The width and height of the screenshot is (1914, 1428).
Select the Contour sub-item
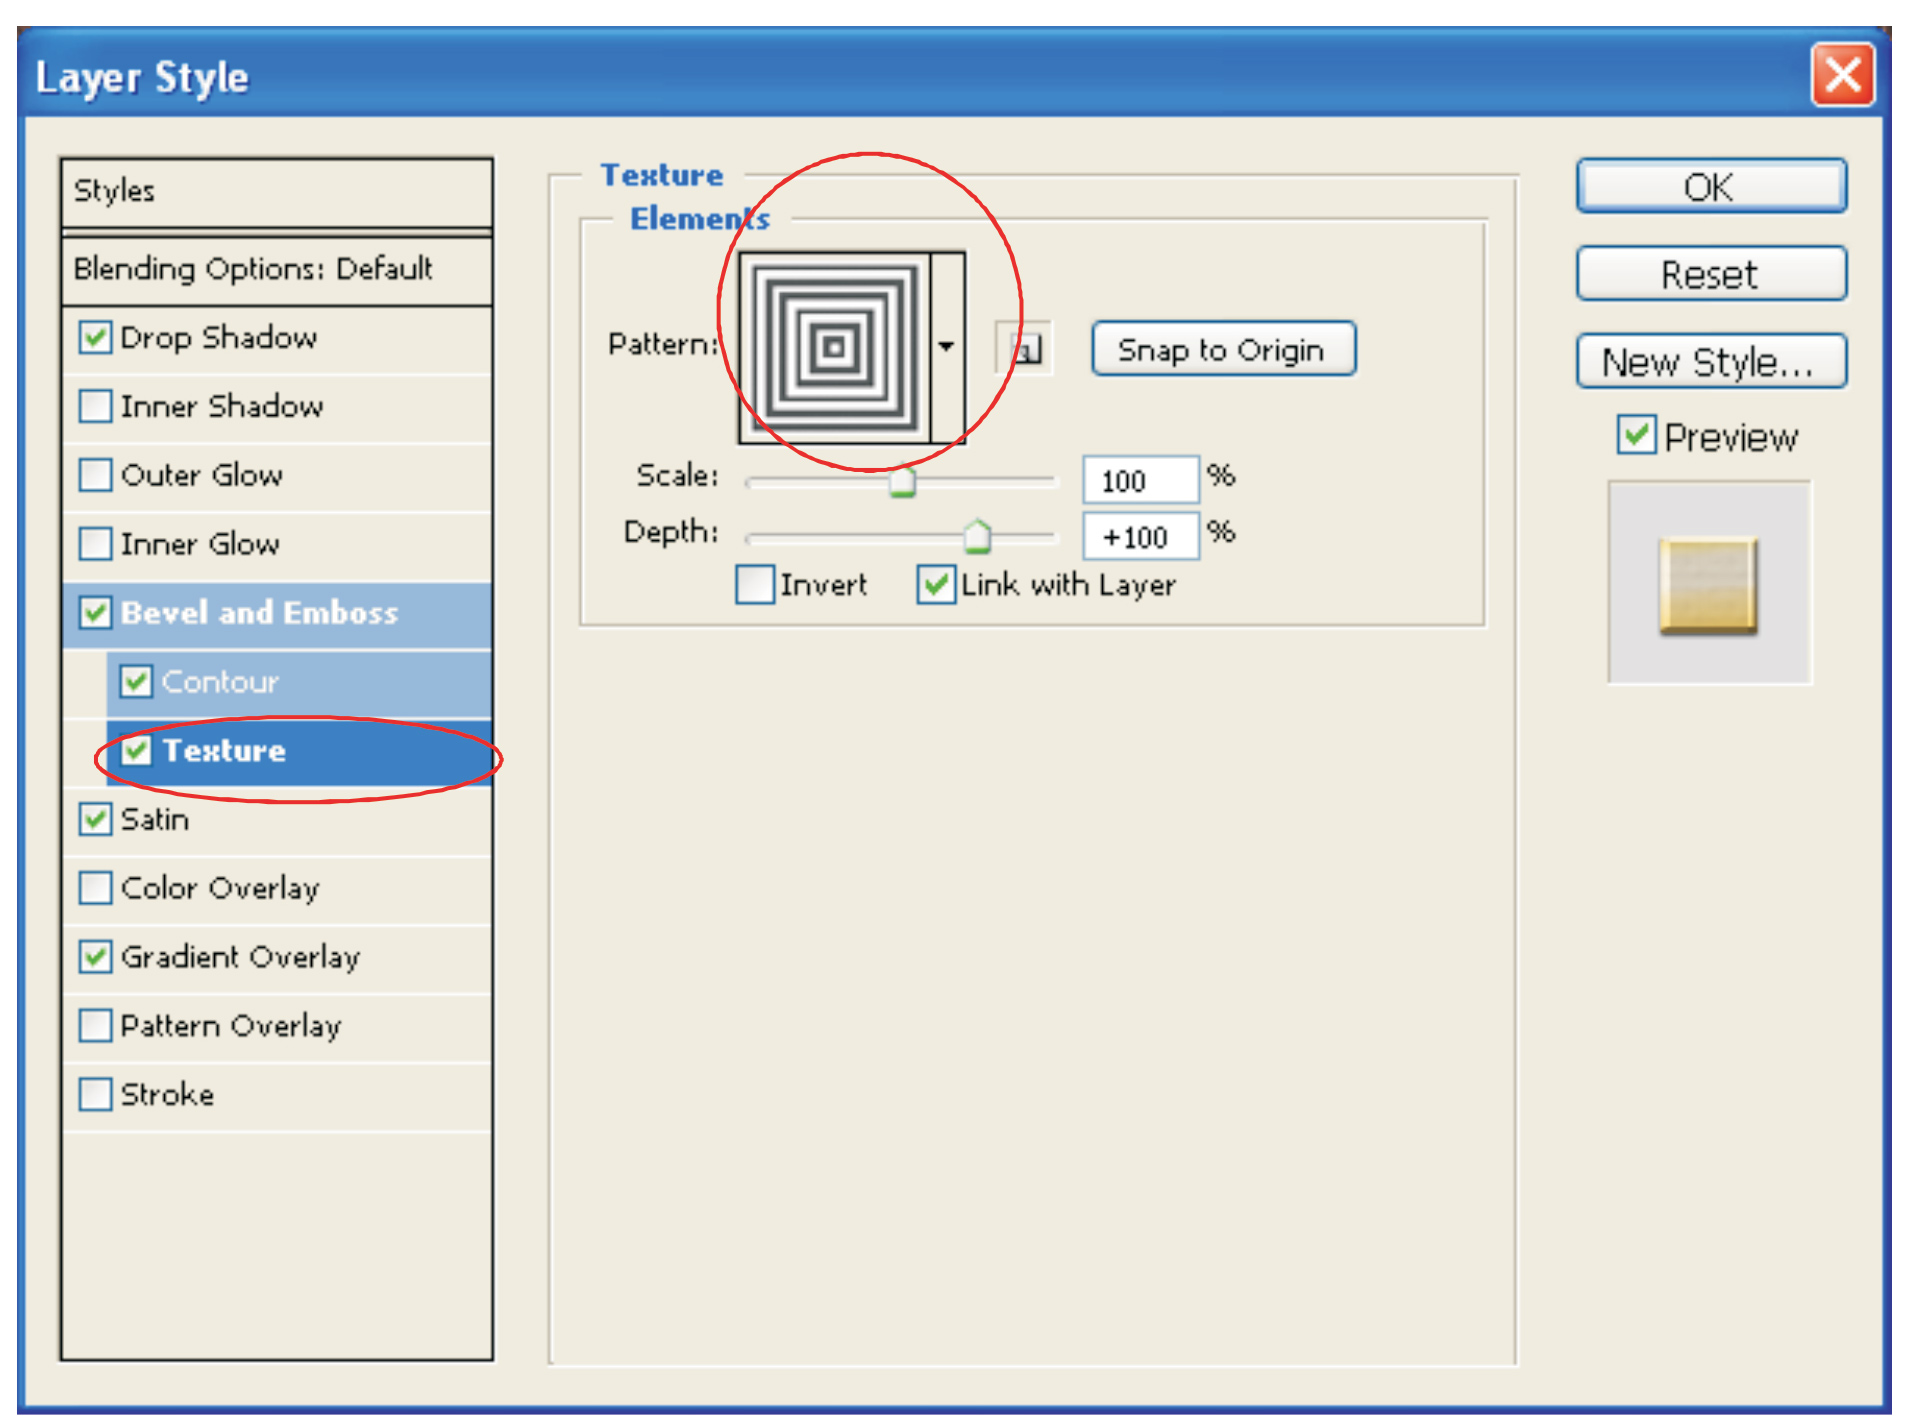coord(220,682)
